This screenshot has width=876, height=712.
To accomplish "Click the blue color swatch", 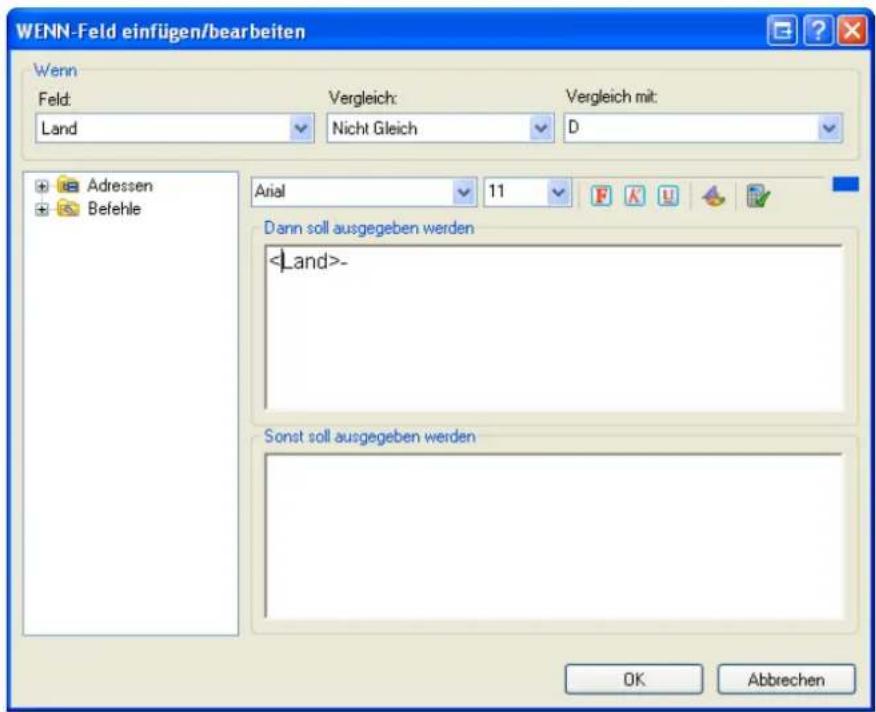I will click(845, 184).
